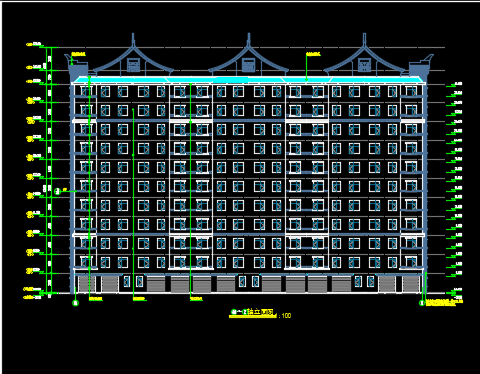
Task: Click the dormer window in the left pavilion roof
Action: click(133, 65)
